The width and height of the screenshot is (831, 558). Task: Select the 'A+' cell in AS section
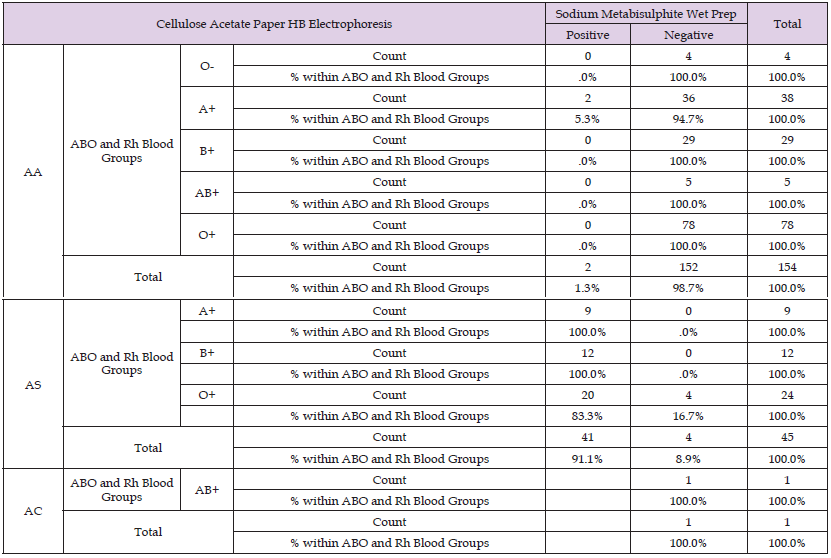pos(207,311)
